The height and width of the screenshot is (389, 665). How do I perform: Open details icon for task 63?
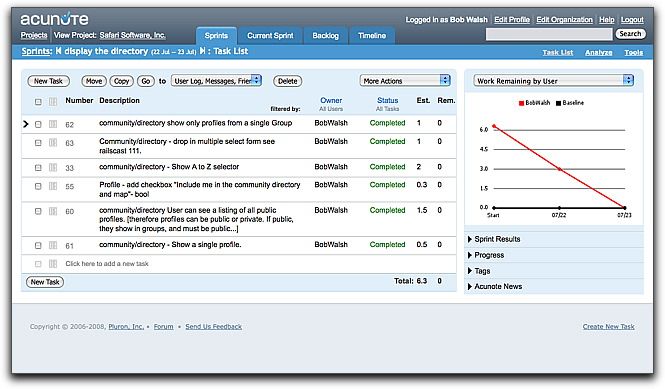53,143
